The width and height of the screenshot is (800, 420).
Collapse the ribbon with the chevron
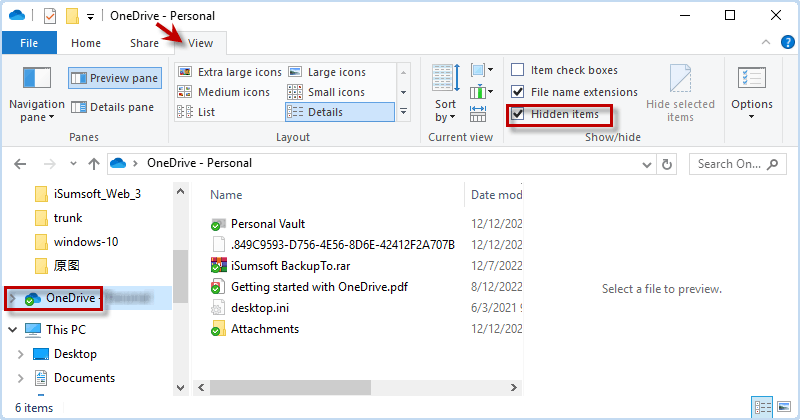tap(766, 42)
